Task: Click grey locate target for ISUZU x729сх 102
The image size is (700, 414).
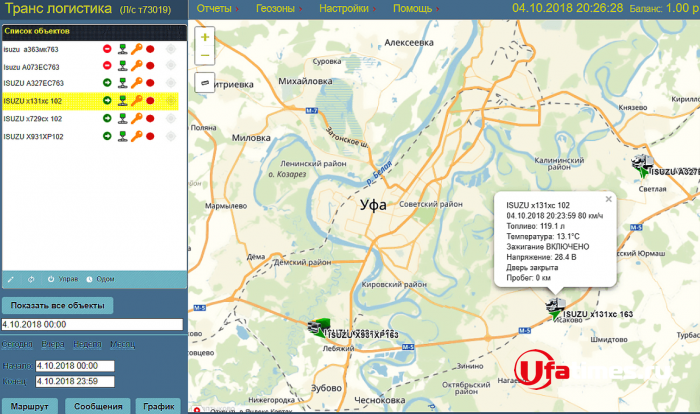Action: tap(171, 118)
